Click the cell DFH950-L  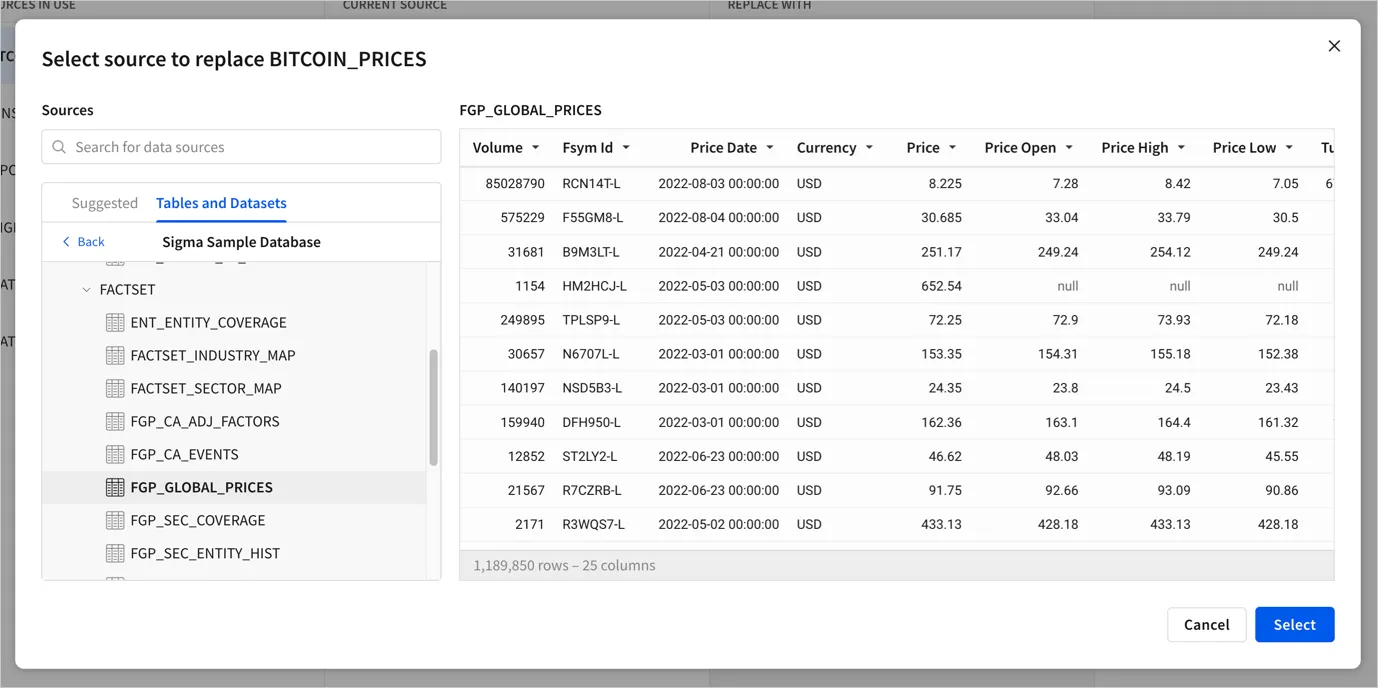[x=592, y=422]
